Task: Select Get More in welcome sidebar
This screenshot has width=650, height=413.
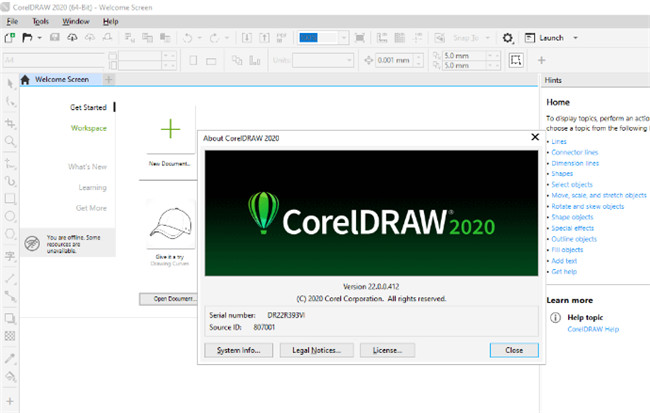Action: (91, 208)
